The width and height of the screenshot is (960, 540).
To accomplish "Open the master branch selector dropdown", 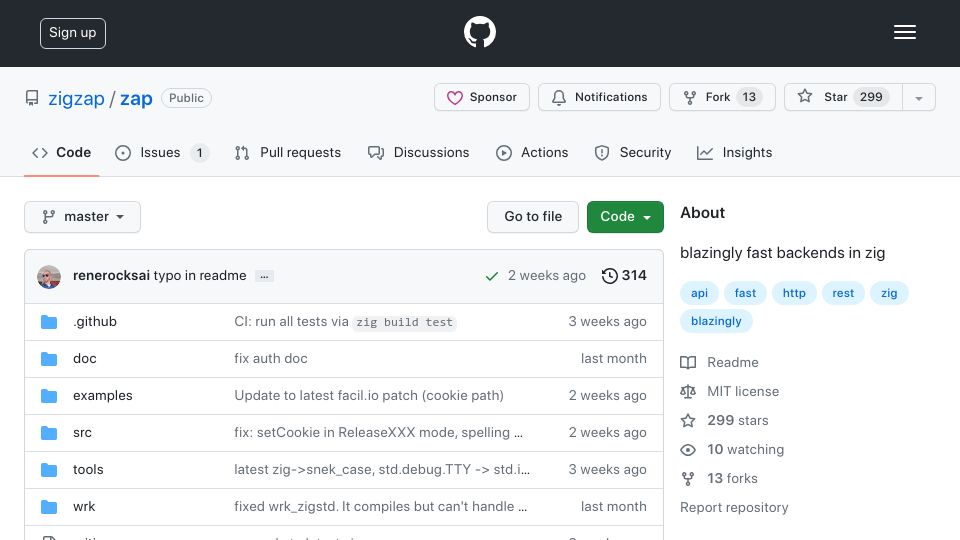I will (83, 217).
